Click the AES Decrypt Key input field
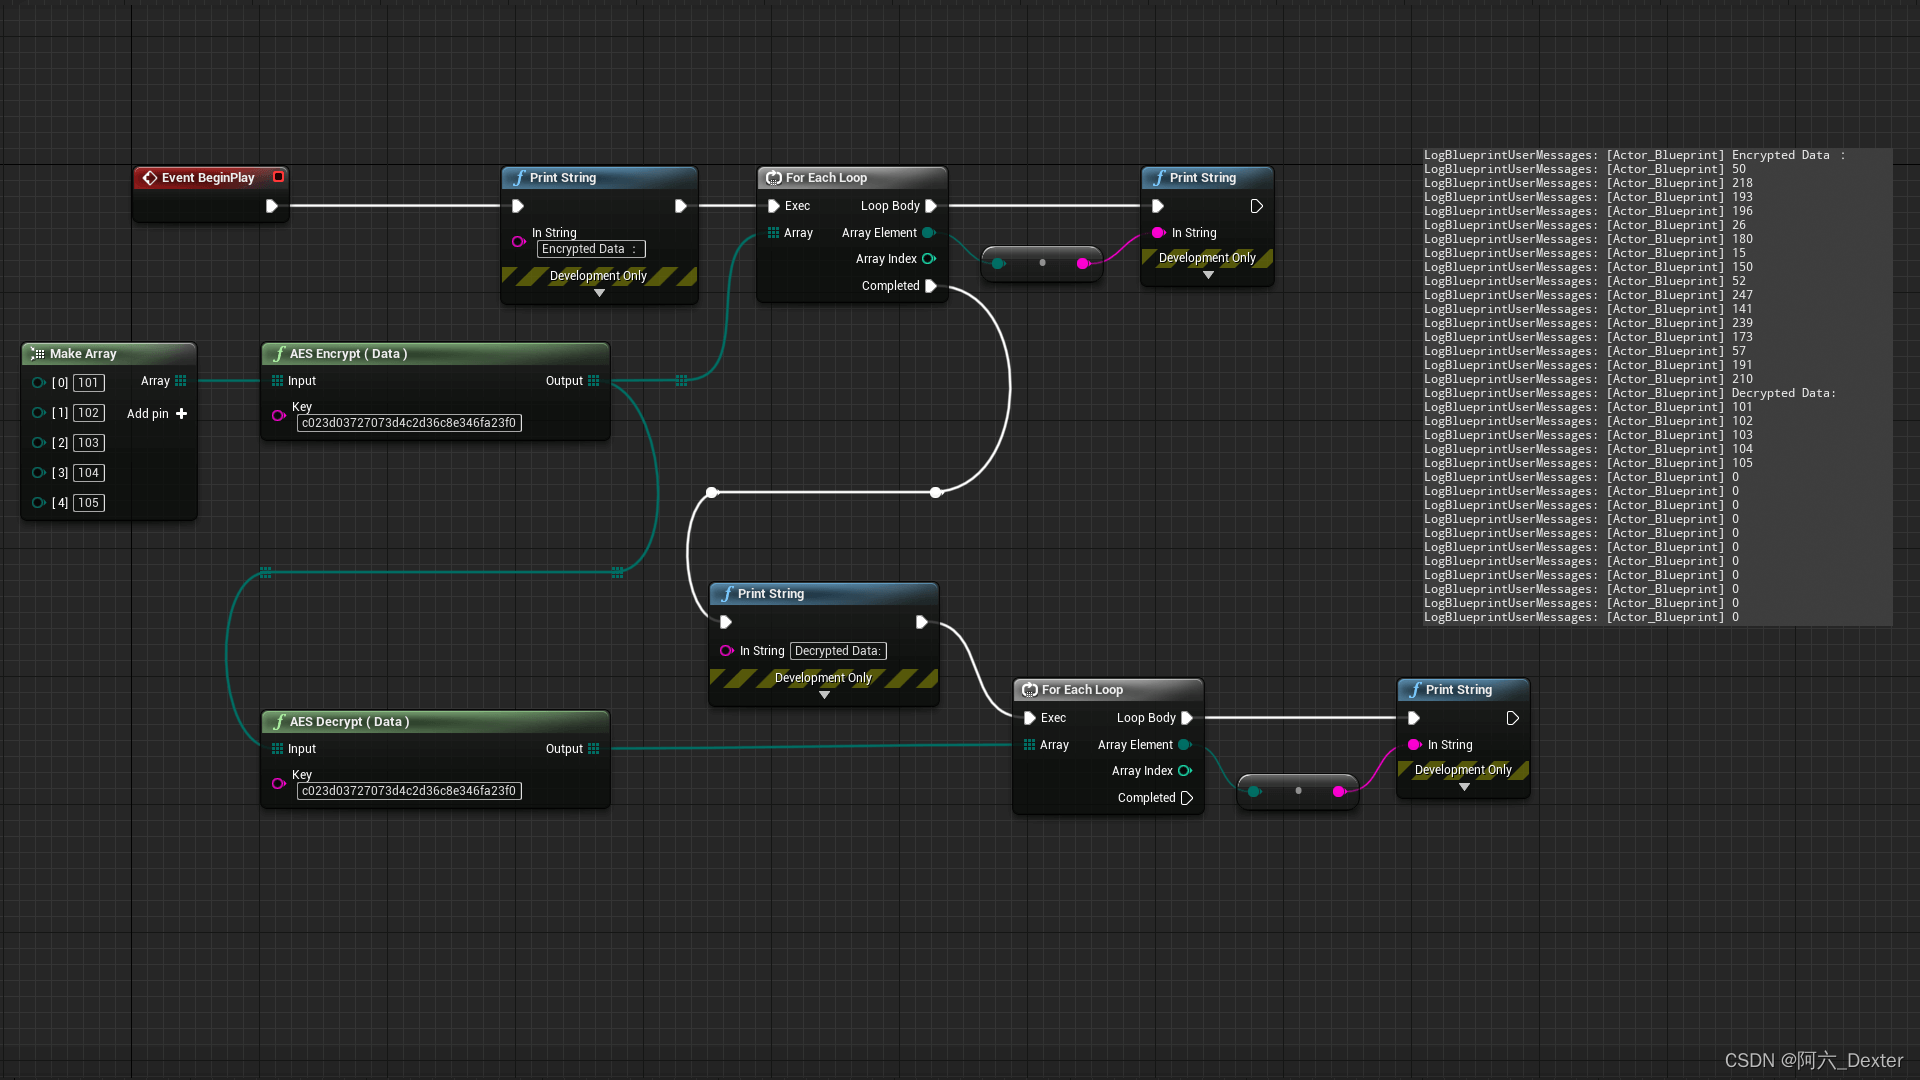The image size is (1920, 1080). tap(409, 791)
